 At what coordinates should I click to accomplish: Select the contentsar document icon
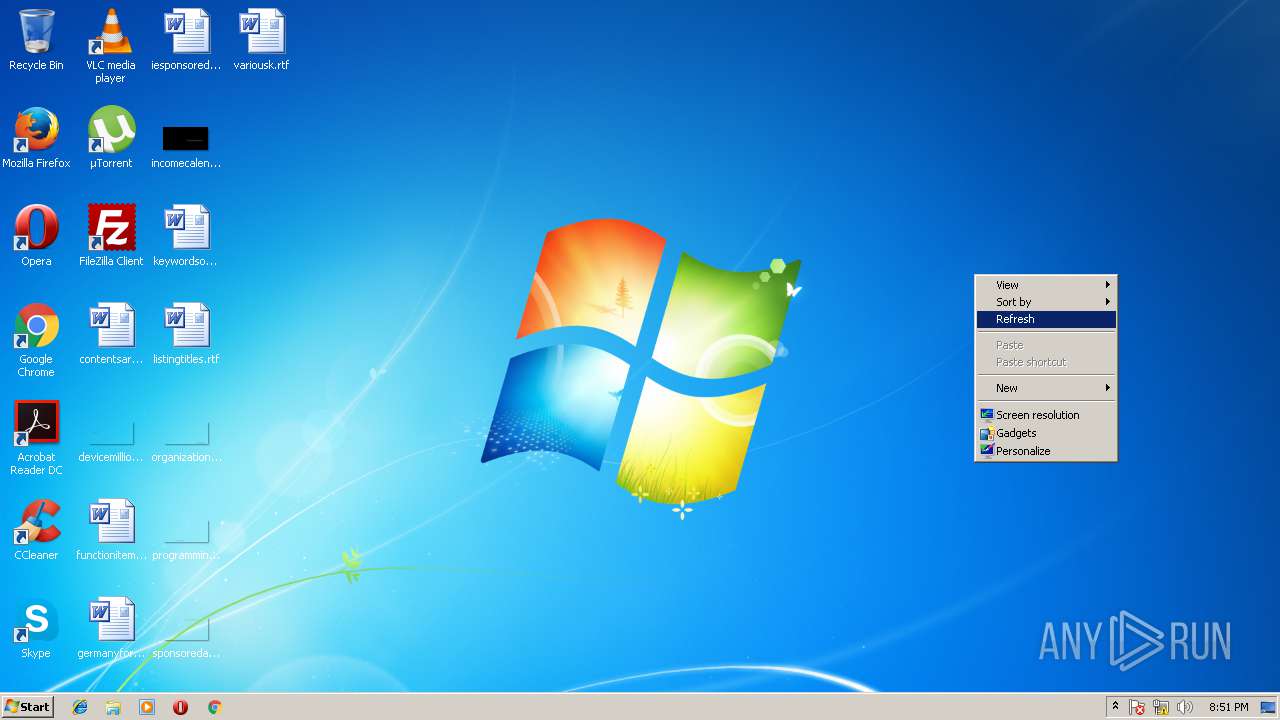pyautogui.click(x=111, y=334)
